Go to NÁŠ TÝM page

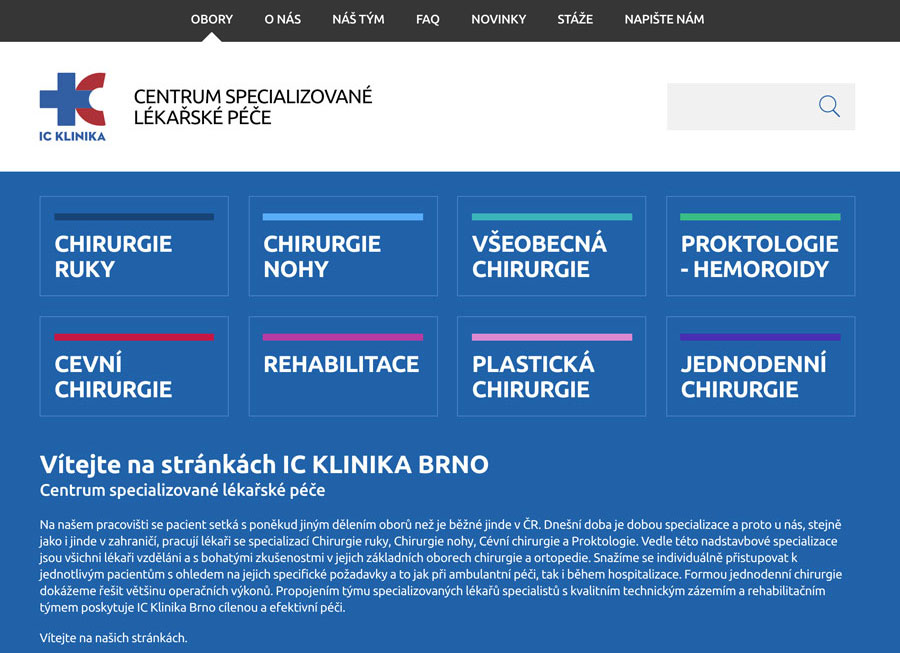tap(358, 20)
